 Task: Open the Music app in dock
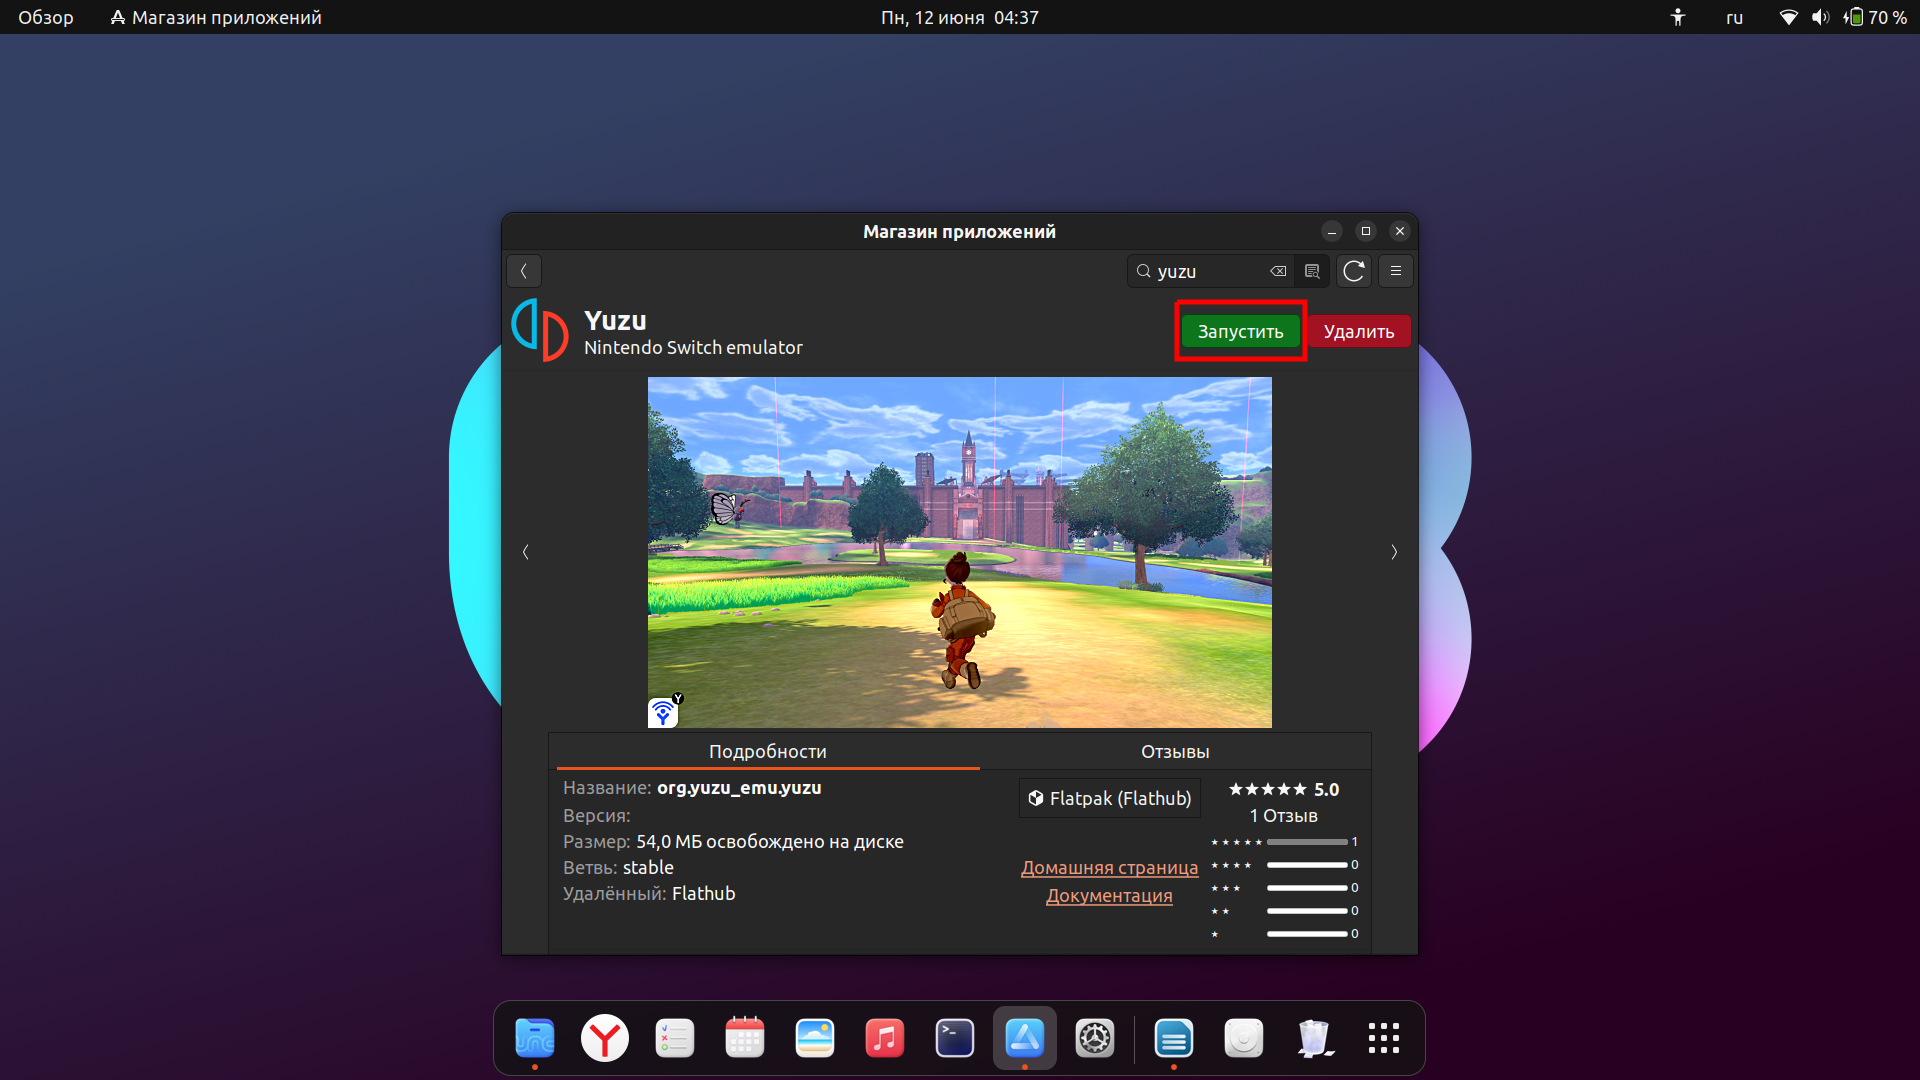pos(885,1038)
